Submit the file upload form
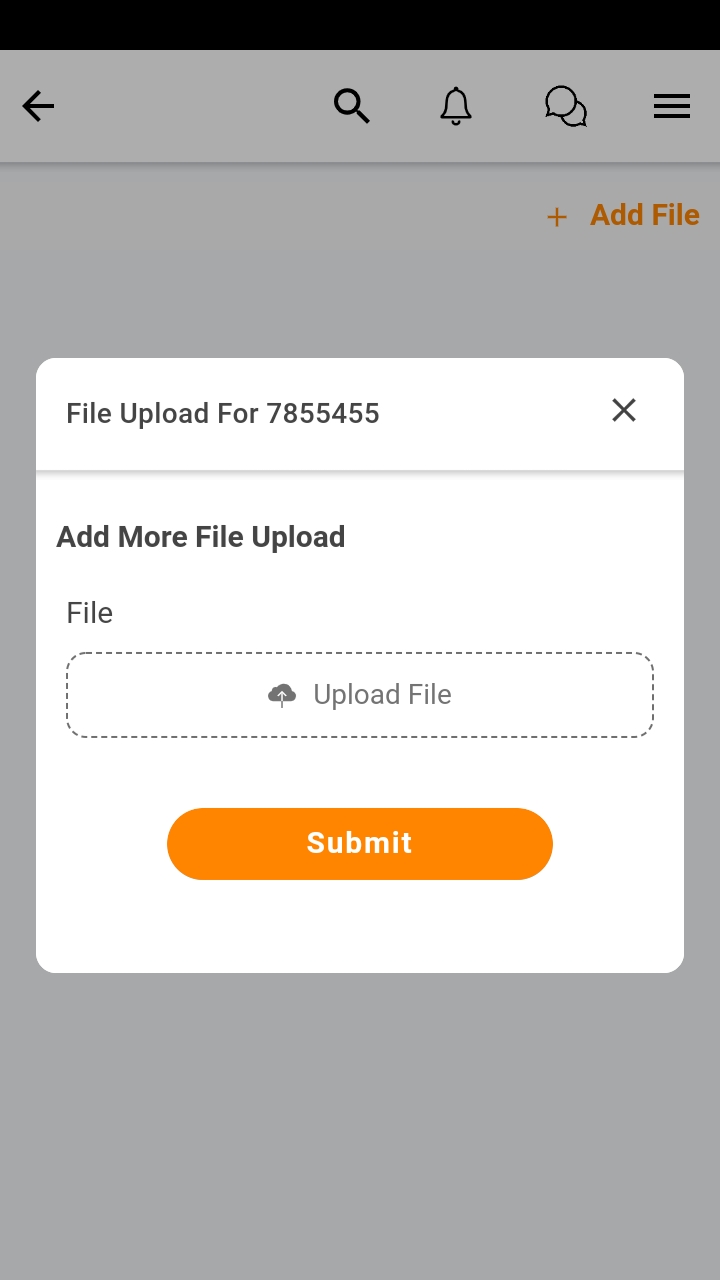Screen dimensions: 720x1280 360,844
